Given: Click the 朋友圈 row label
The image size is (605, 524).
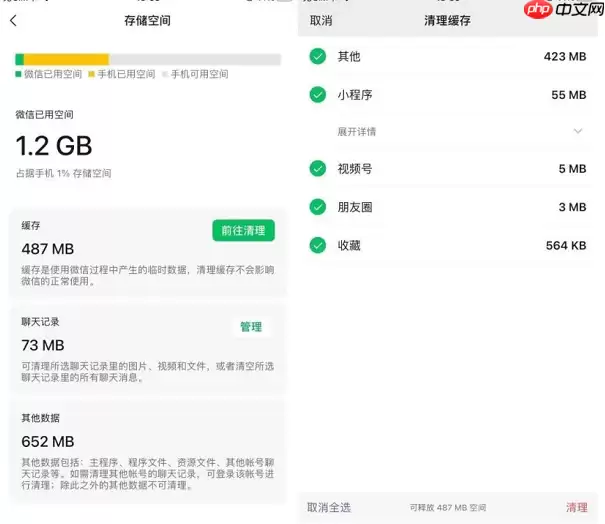Looking at the screenshot, I should pyautogui.click(x=355, y=207).
